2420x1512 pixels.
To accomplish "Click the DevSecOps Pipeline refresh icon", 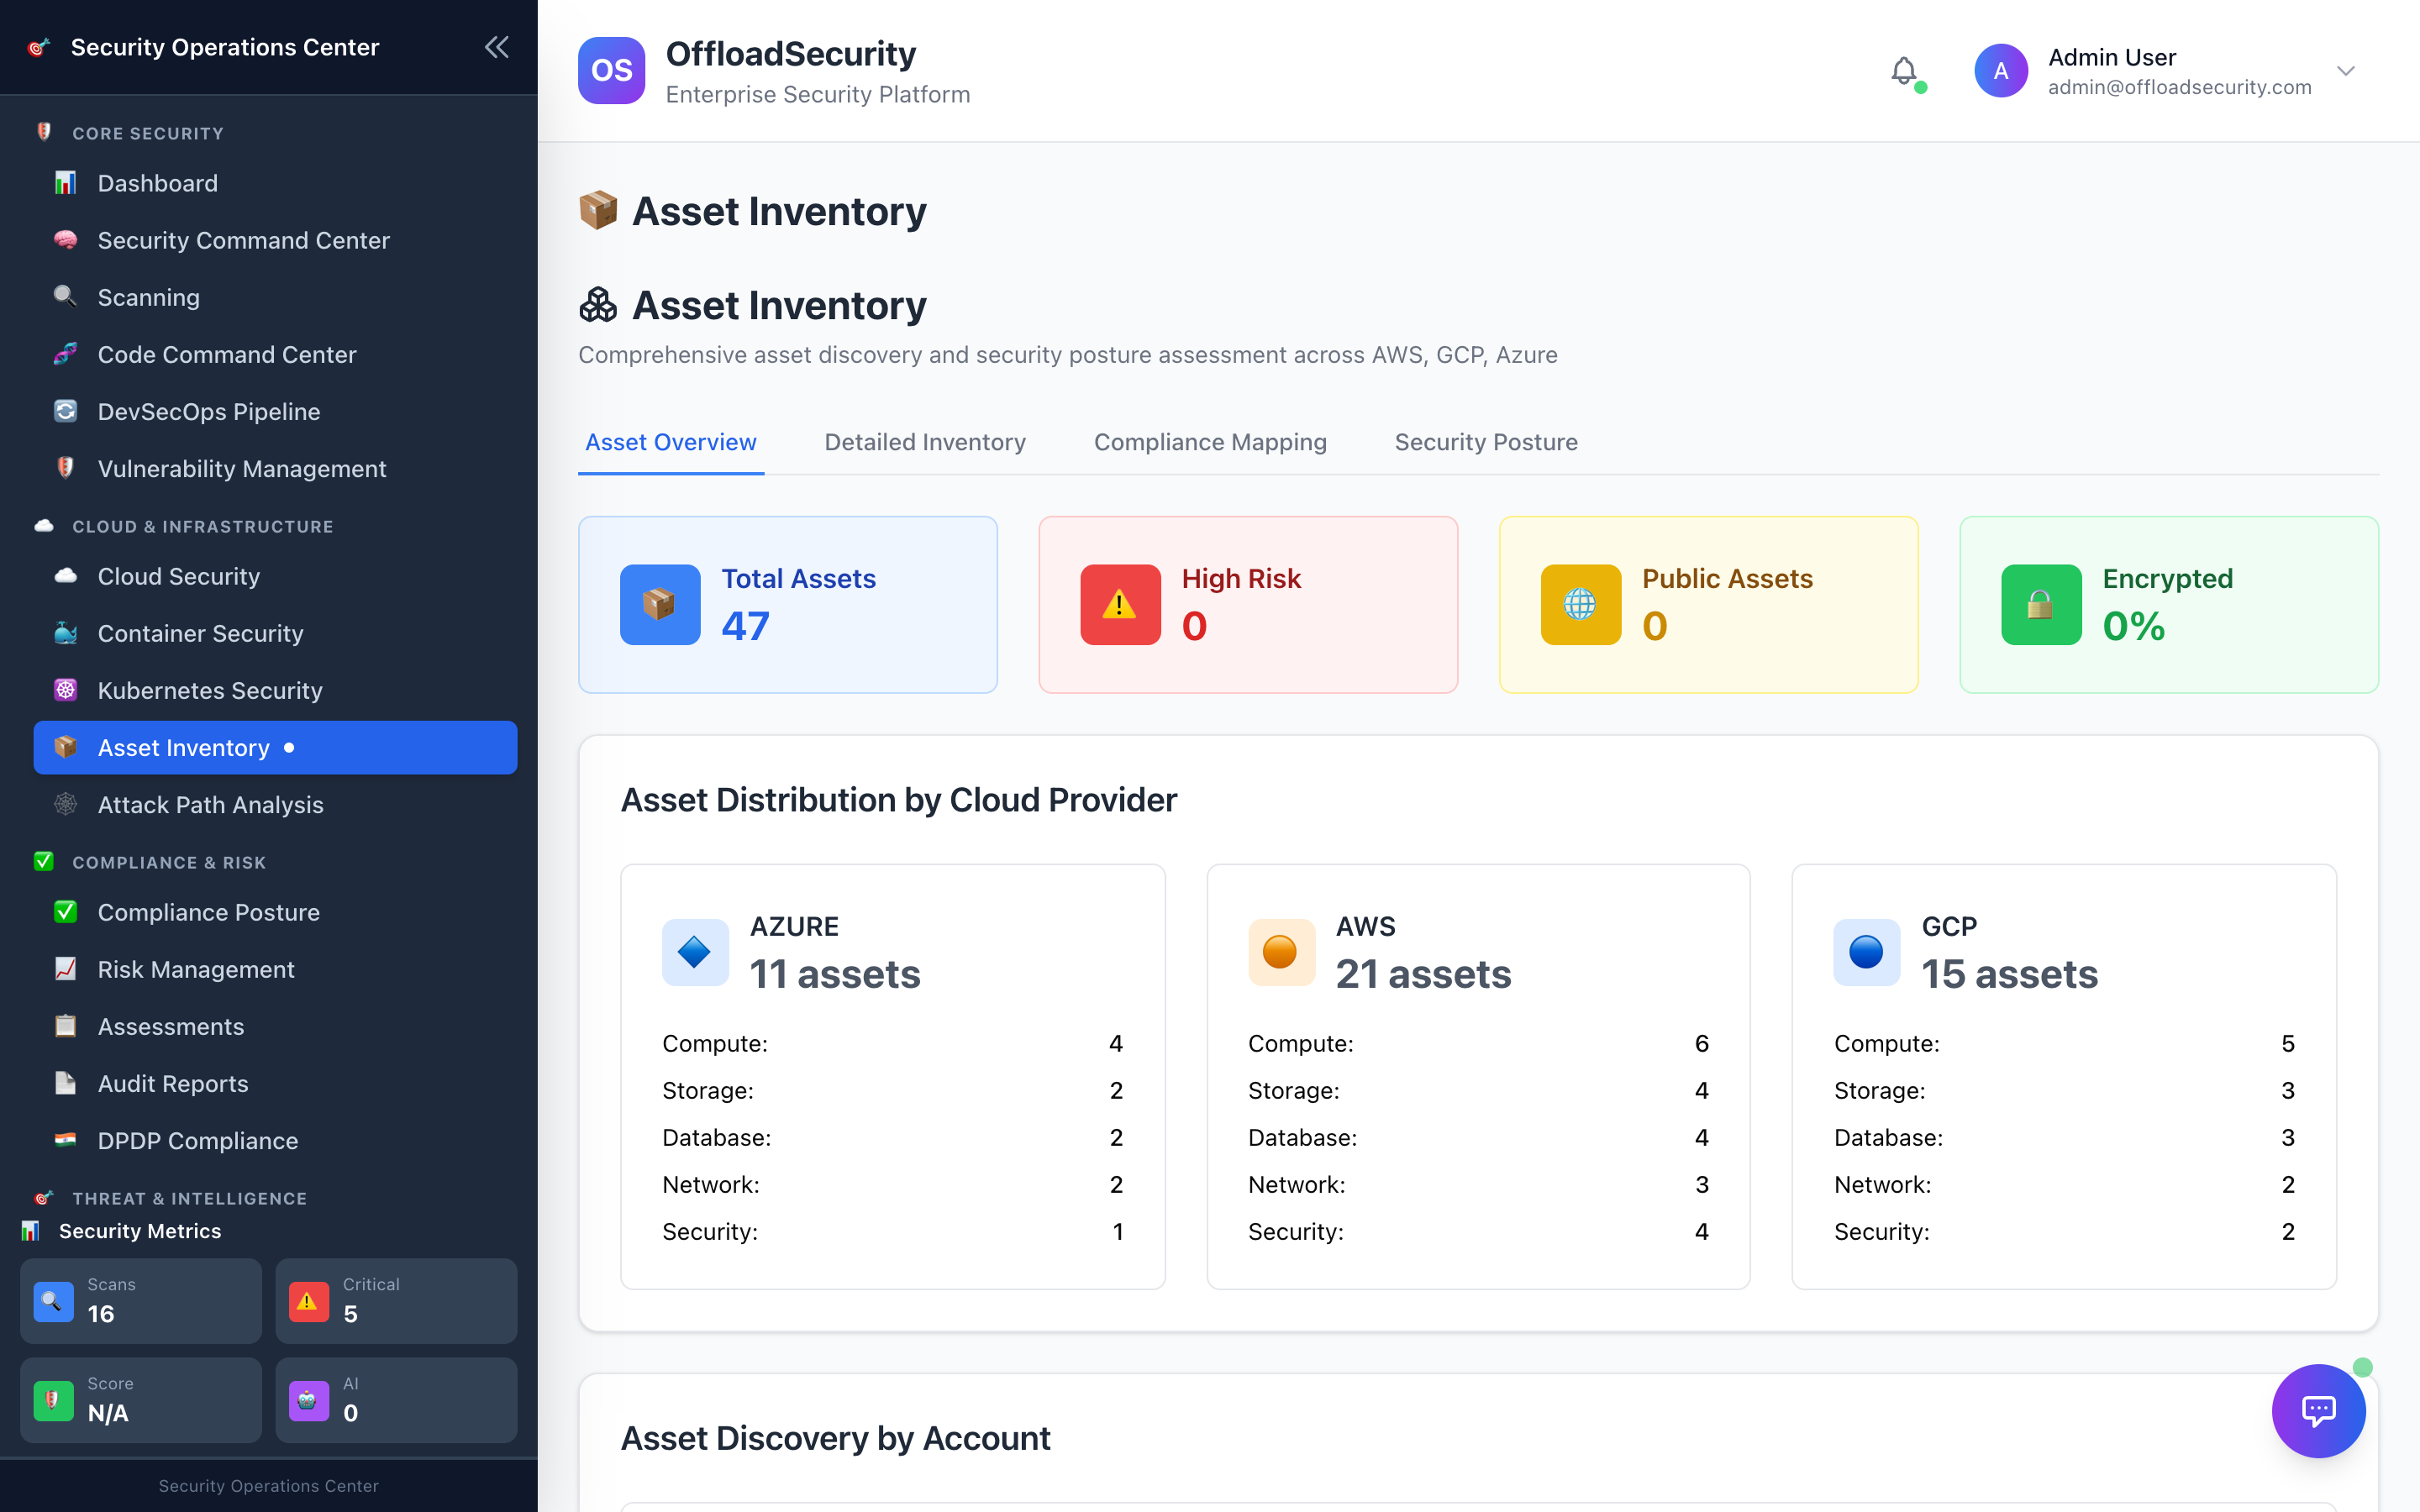I will pos(65,411).
